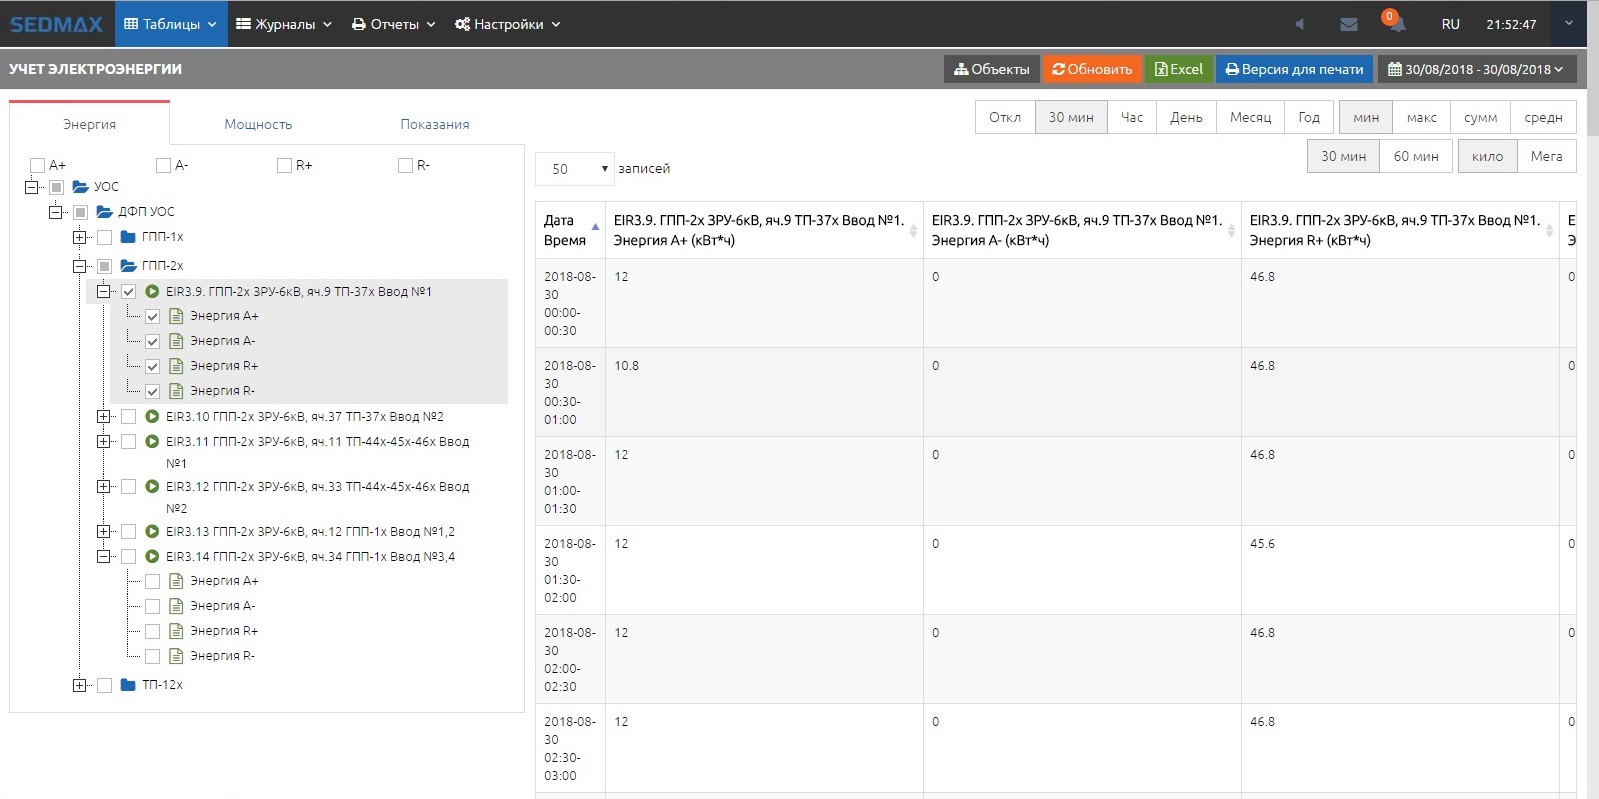The width and height of the screenshot is (1599, 799).
Task: Click green status icon of EIR3.10 item
Action: (152, 417)
